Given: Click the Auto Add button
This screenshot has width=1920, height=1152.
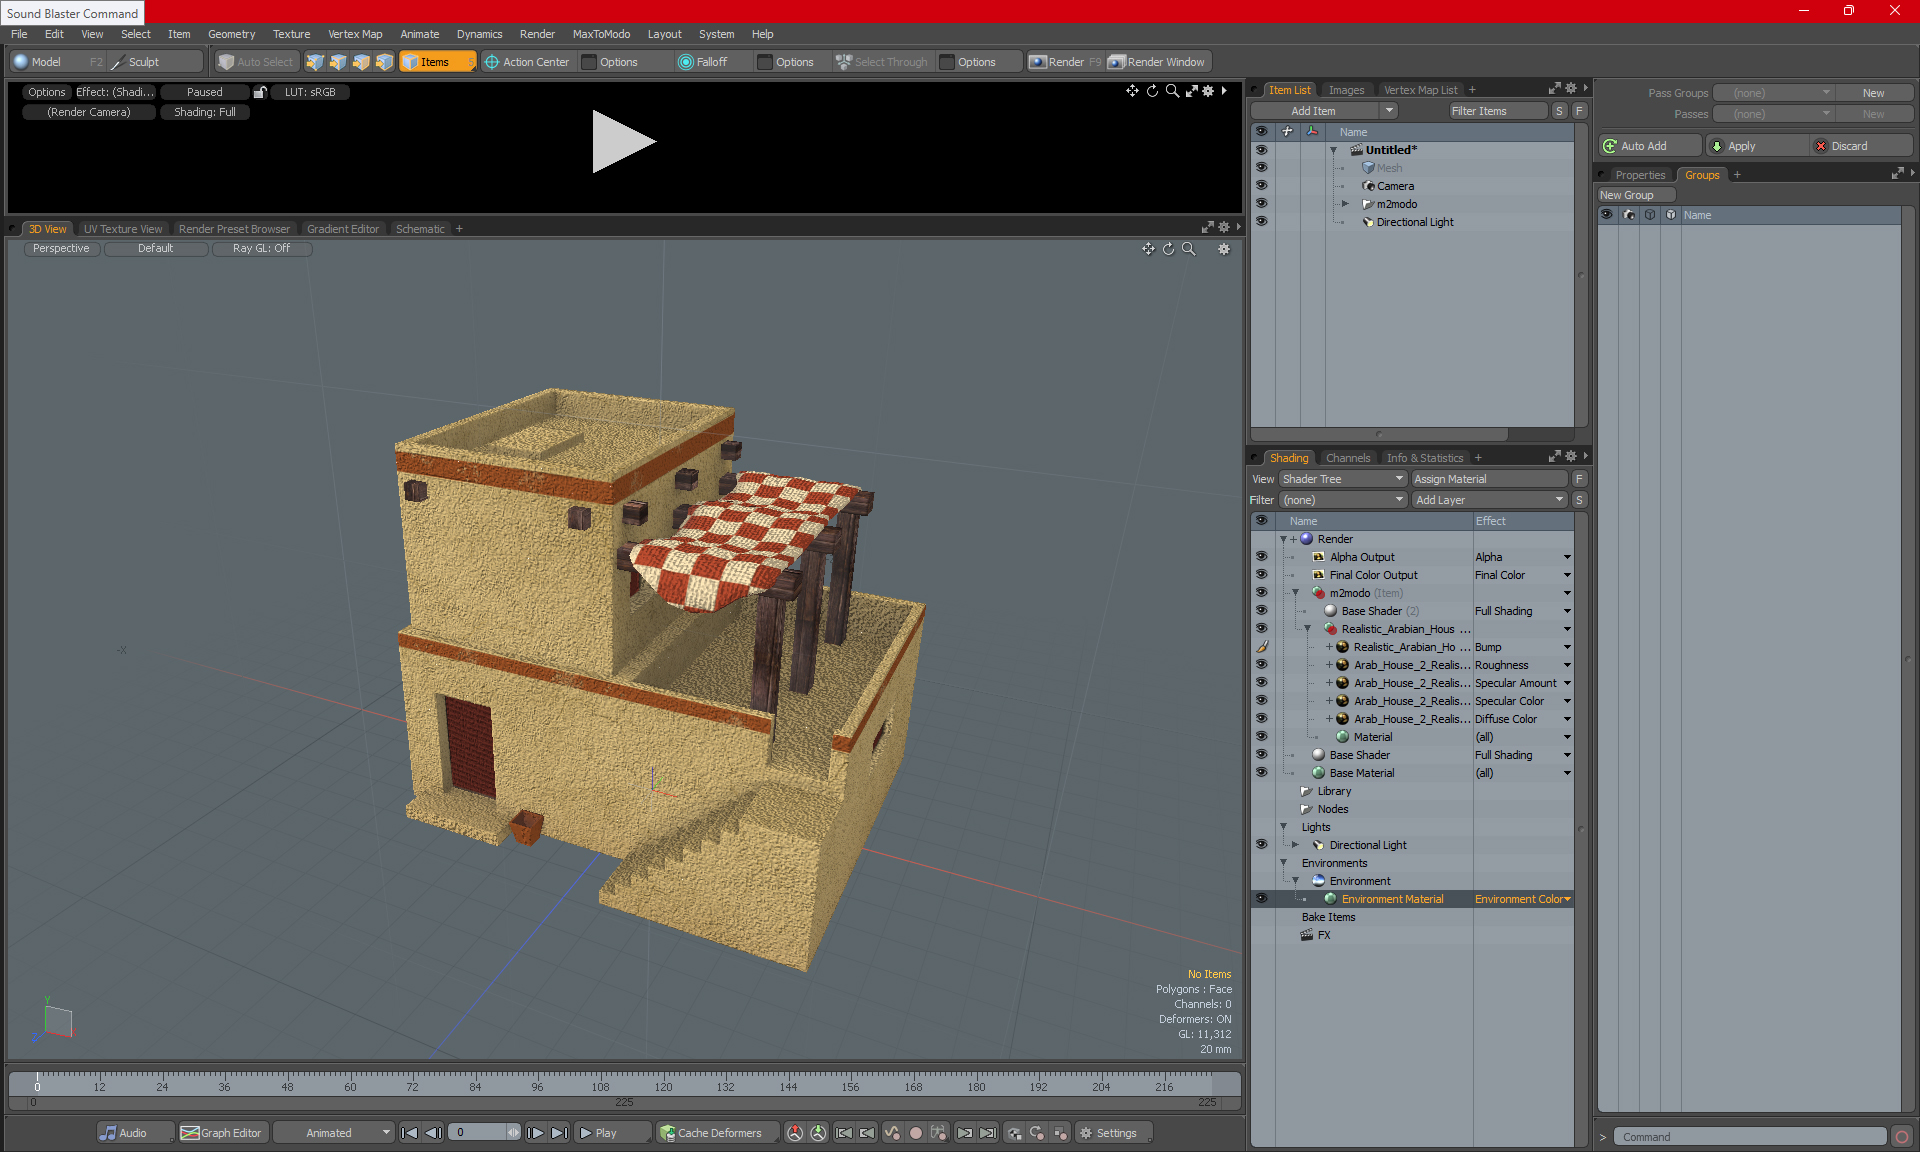Looking at the screenshot, I should [1649, 146].
